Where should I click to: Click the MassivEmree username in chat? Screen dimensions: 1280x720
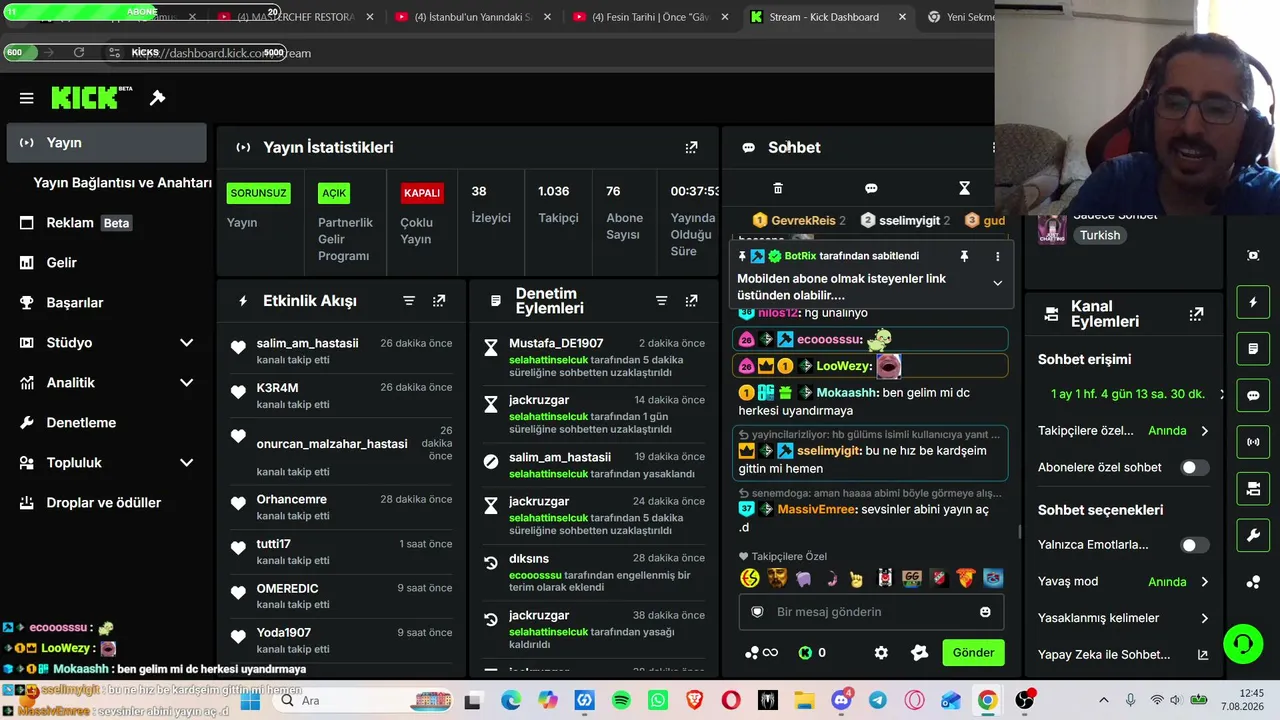click(816, 509)
